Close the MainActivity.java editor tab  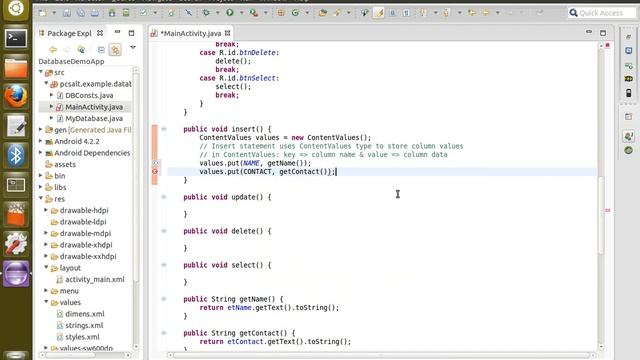[x=227, y=33]
